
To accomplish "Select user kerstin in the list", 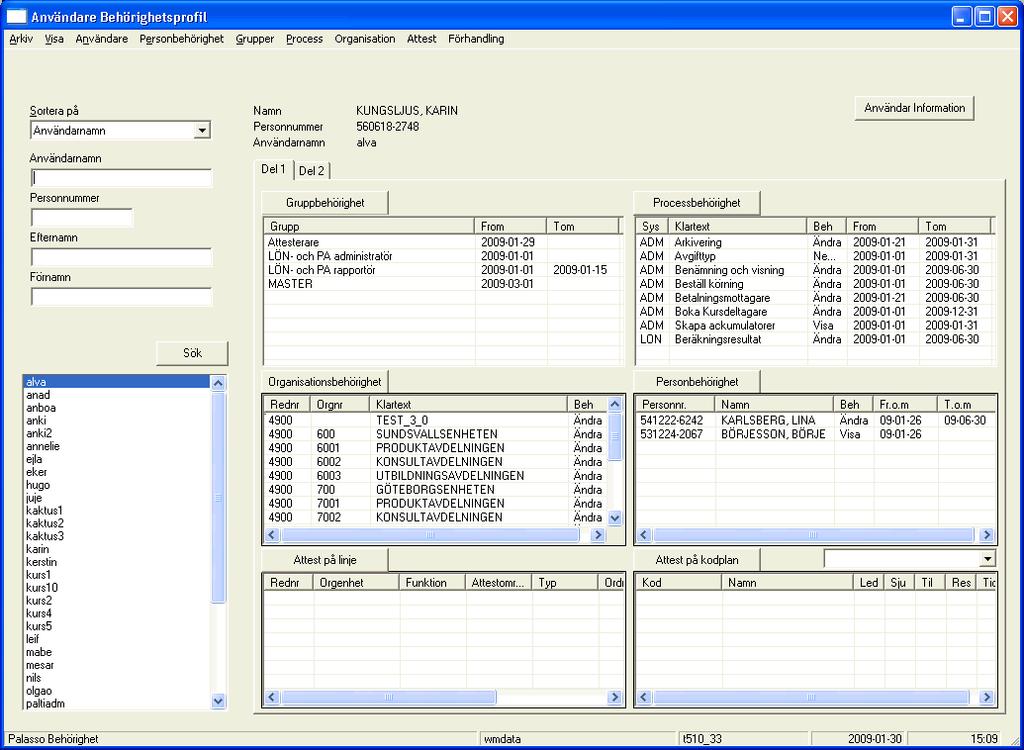I will point(117,562).
